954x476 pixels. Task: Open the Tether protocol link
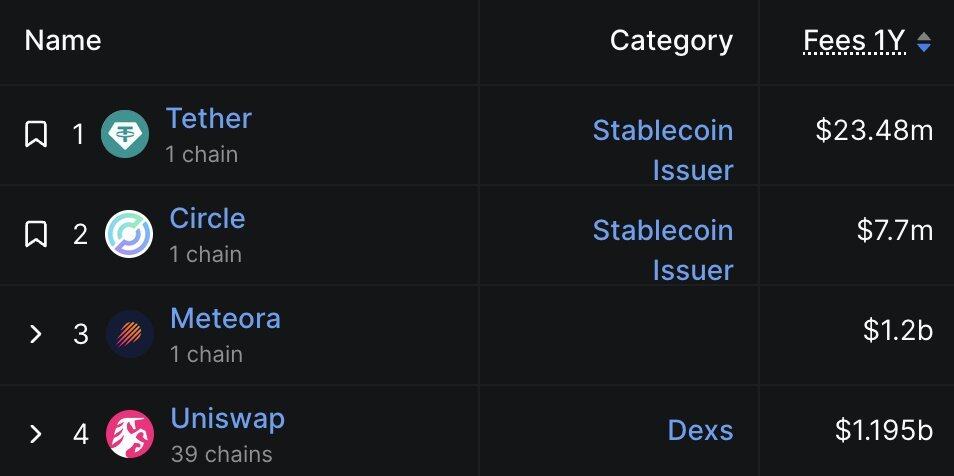click(x=208, y=118)
